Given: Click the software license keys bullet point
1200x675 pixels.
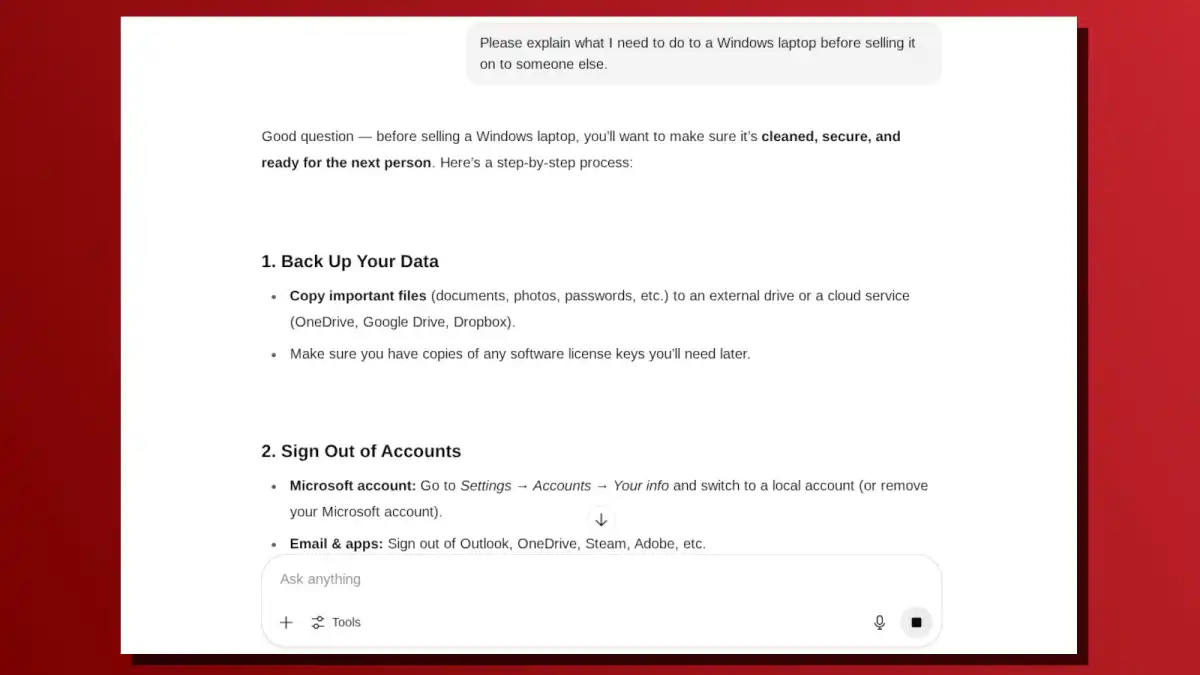Looking at the screenshot, I should tap(519, 354).
